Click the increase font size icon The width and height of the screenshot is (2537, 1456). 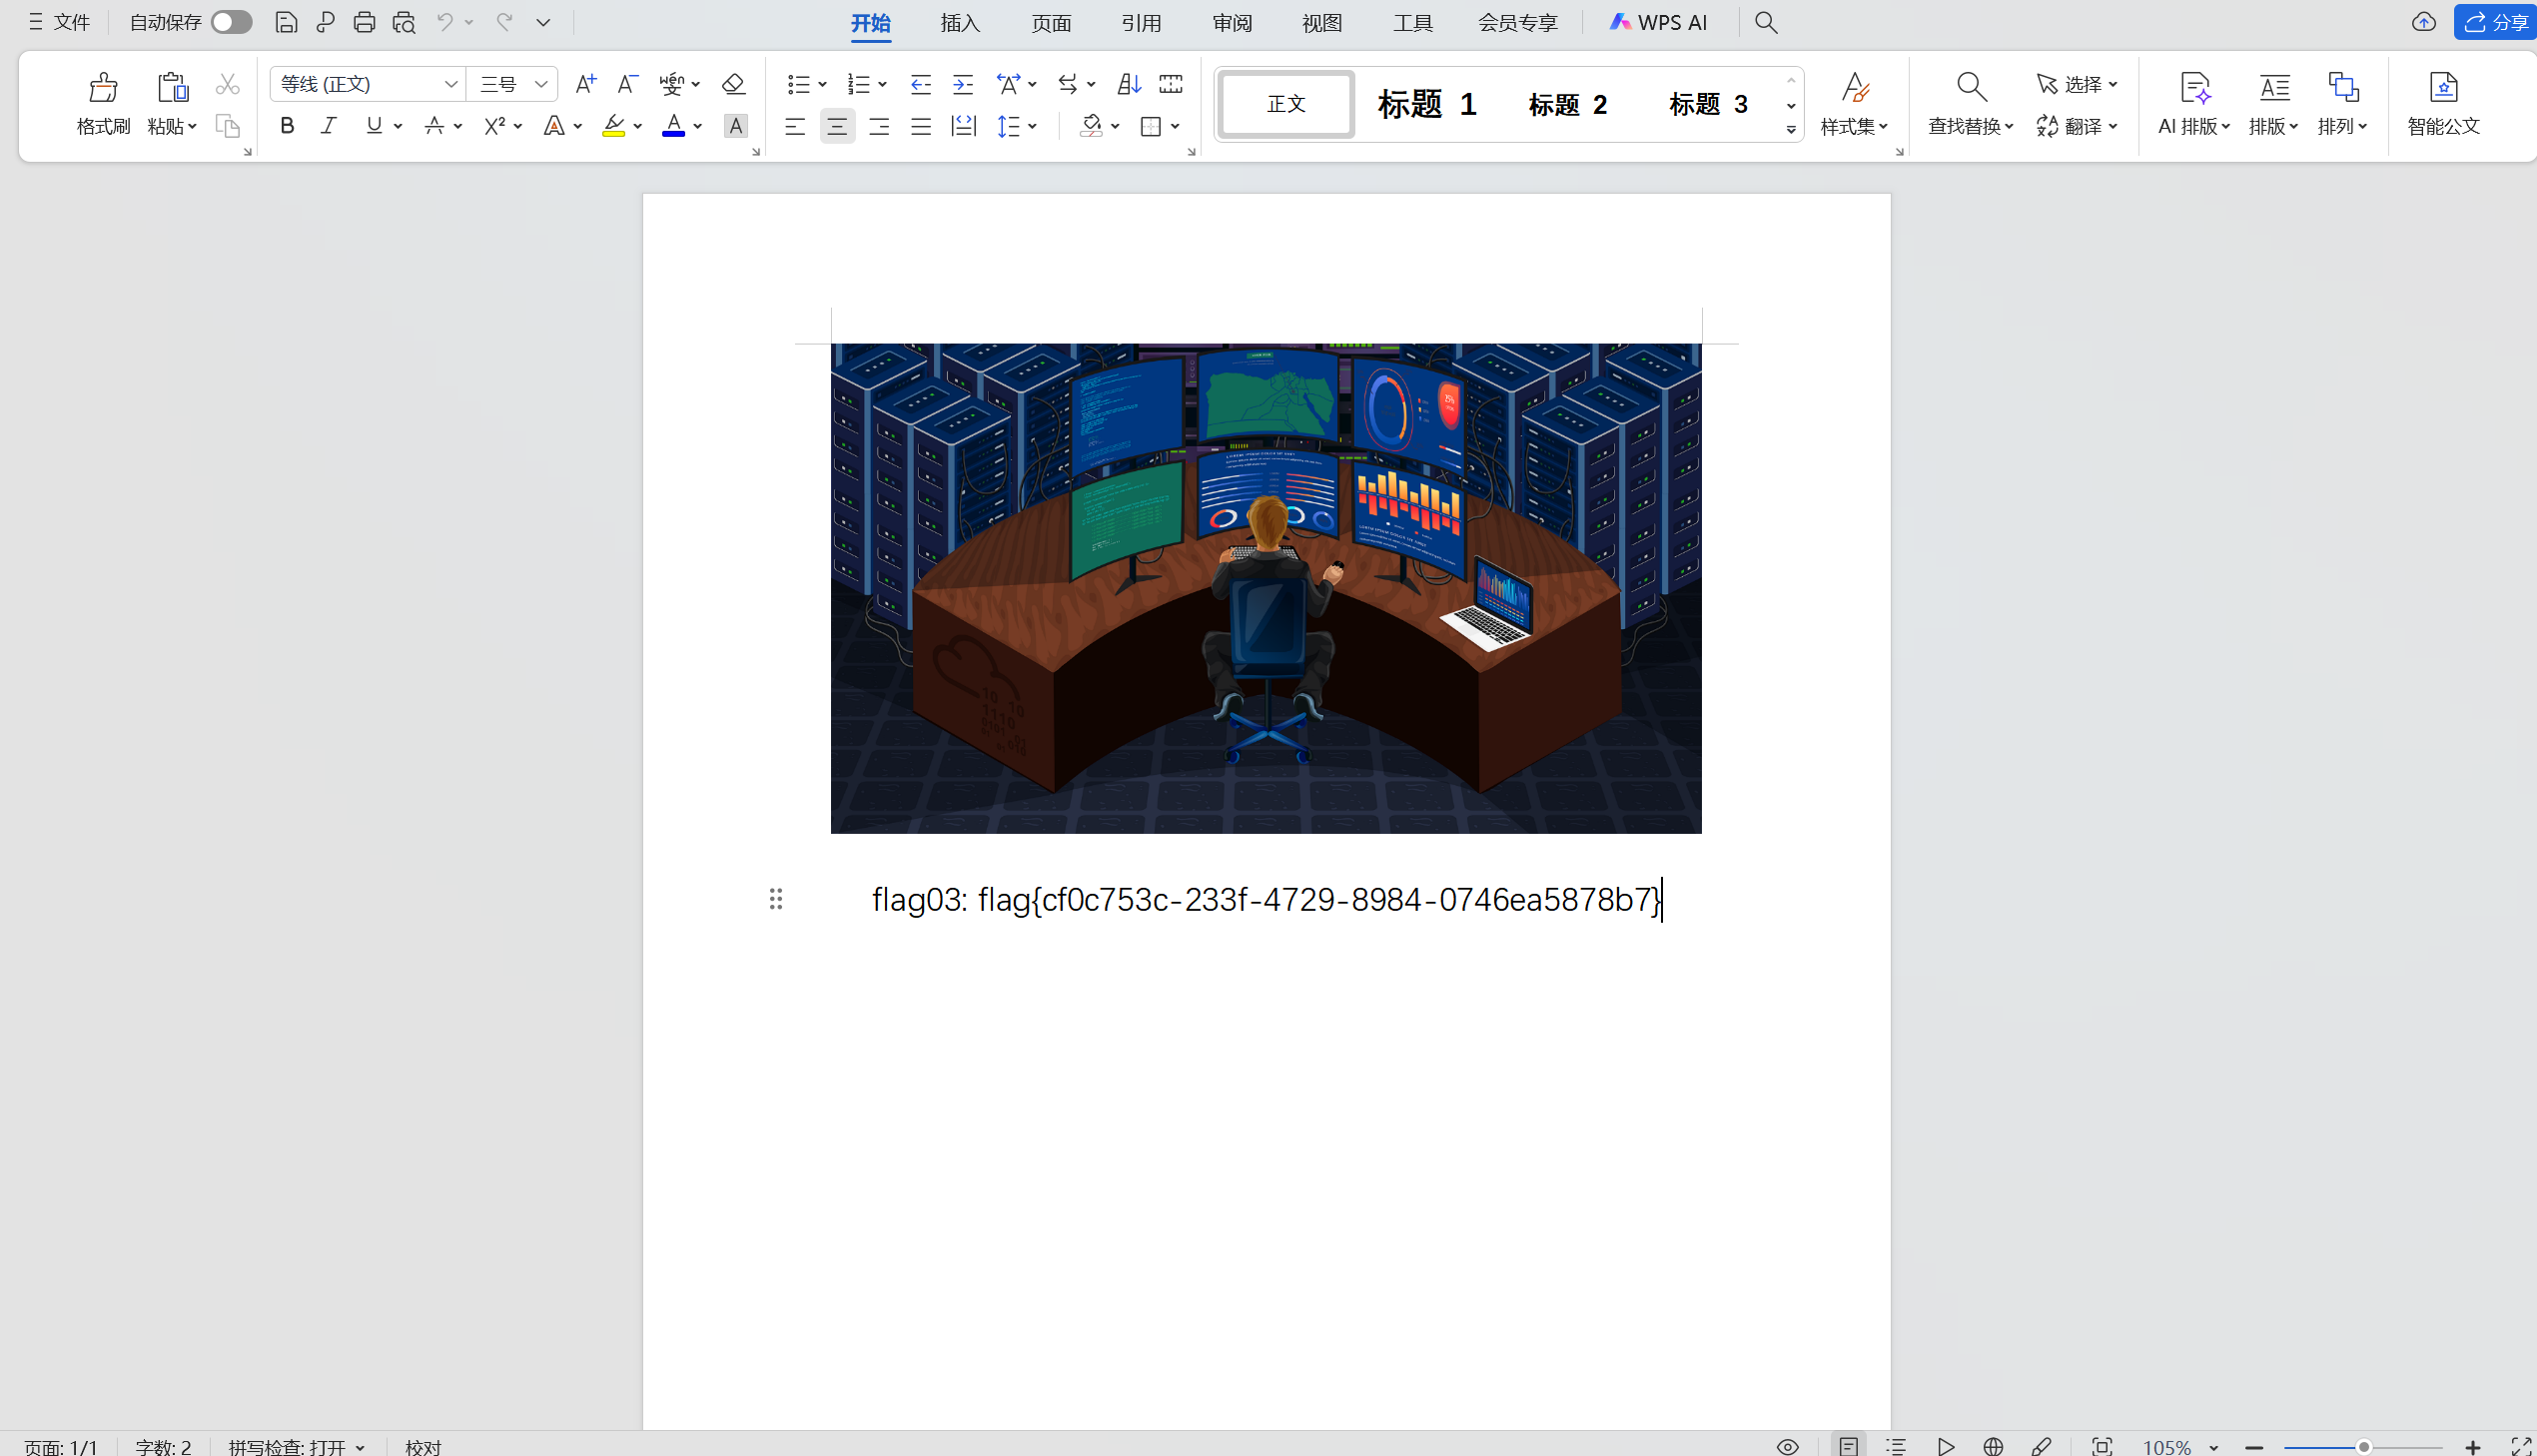pyautogui.click(x=586, y=84)
